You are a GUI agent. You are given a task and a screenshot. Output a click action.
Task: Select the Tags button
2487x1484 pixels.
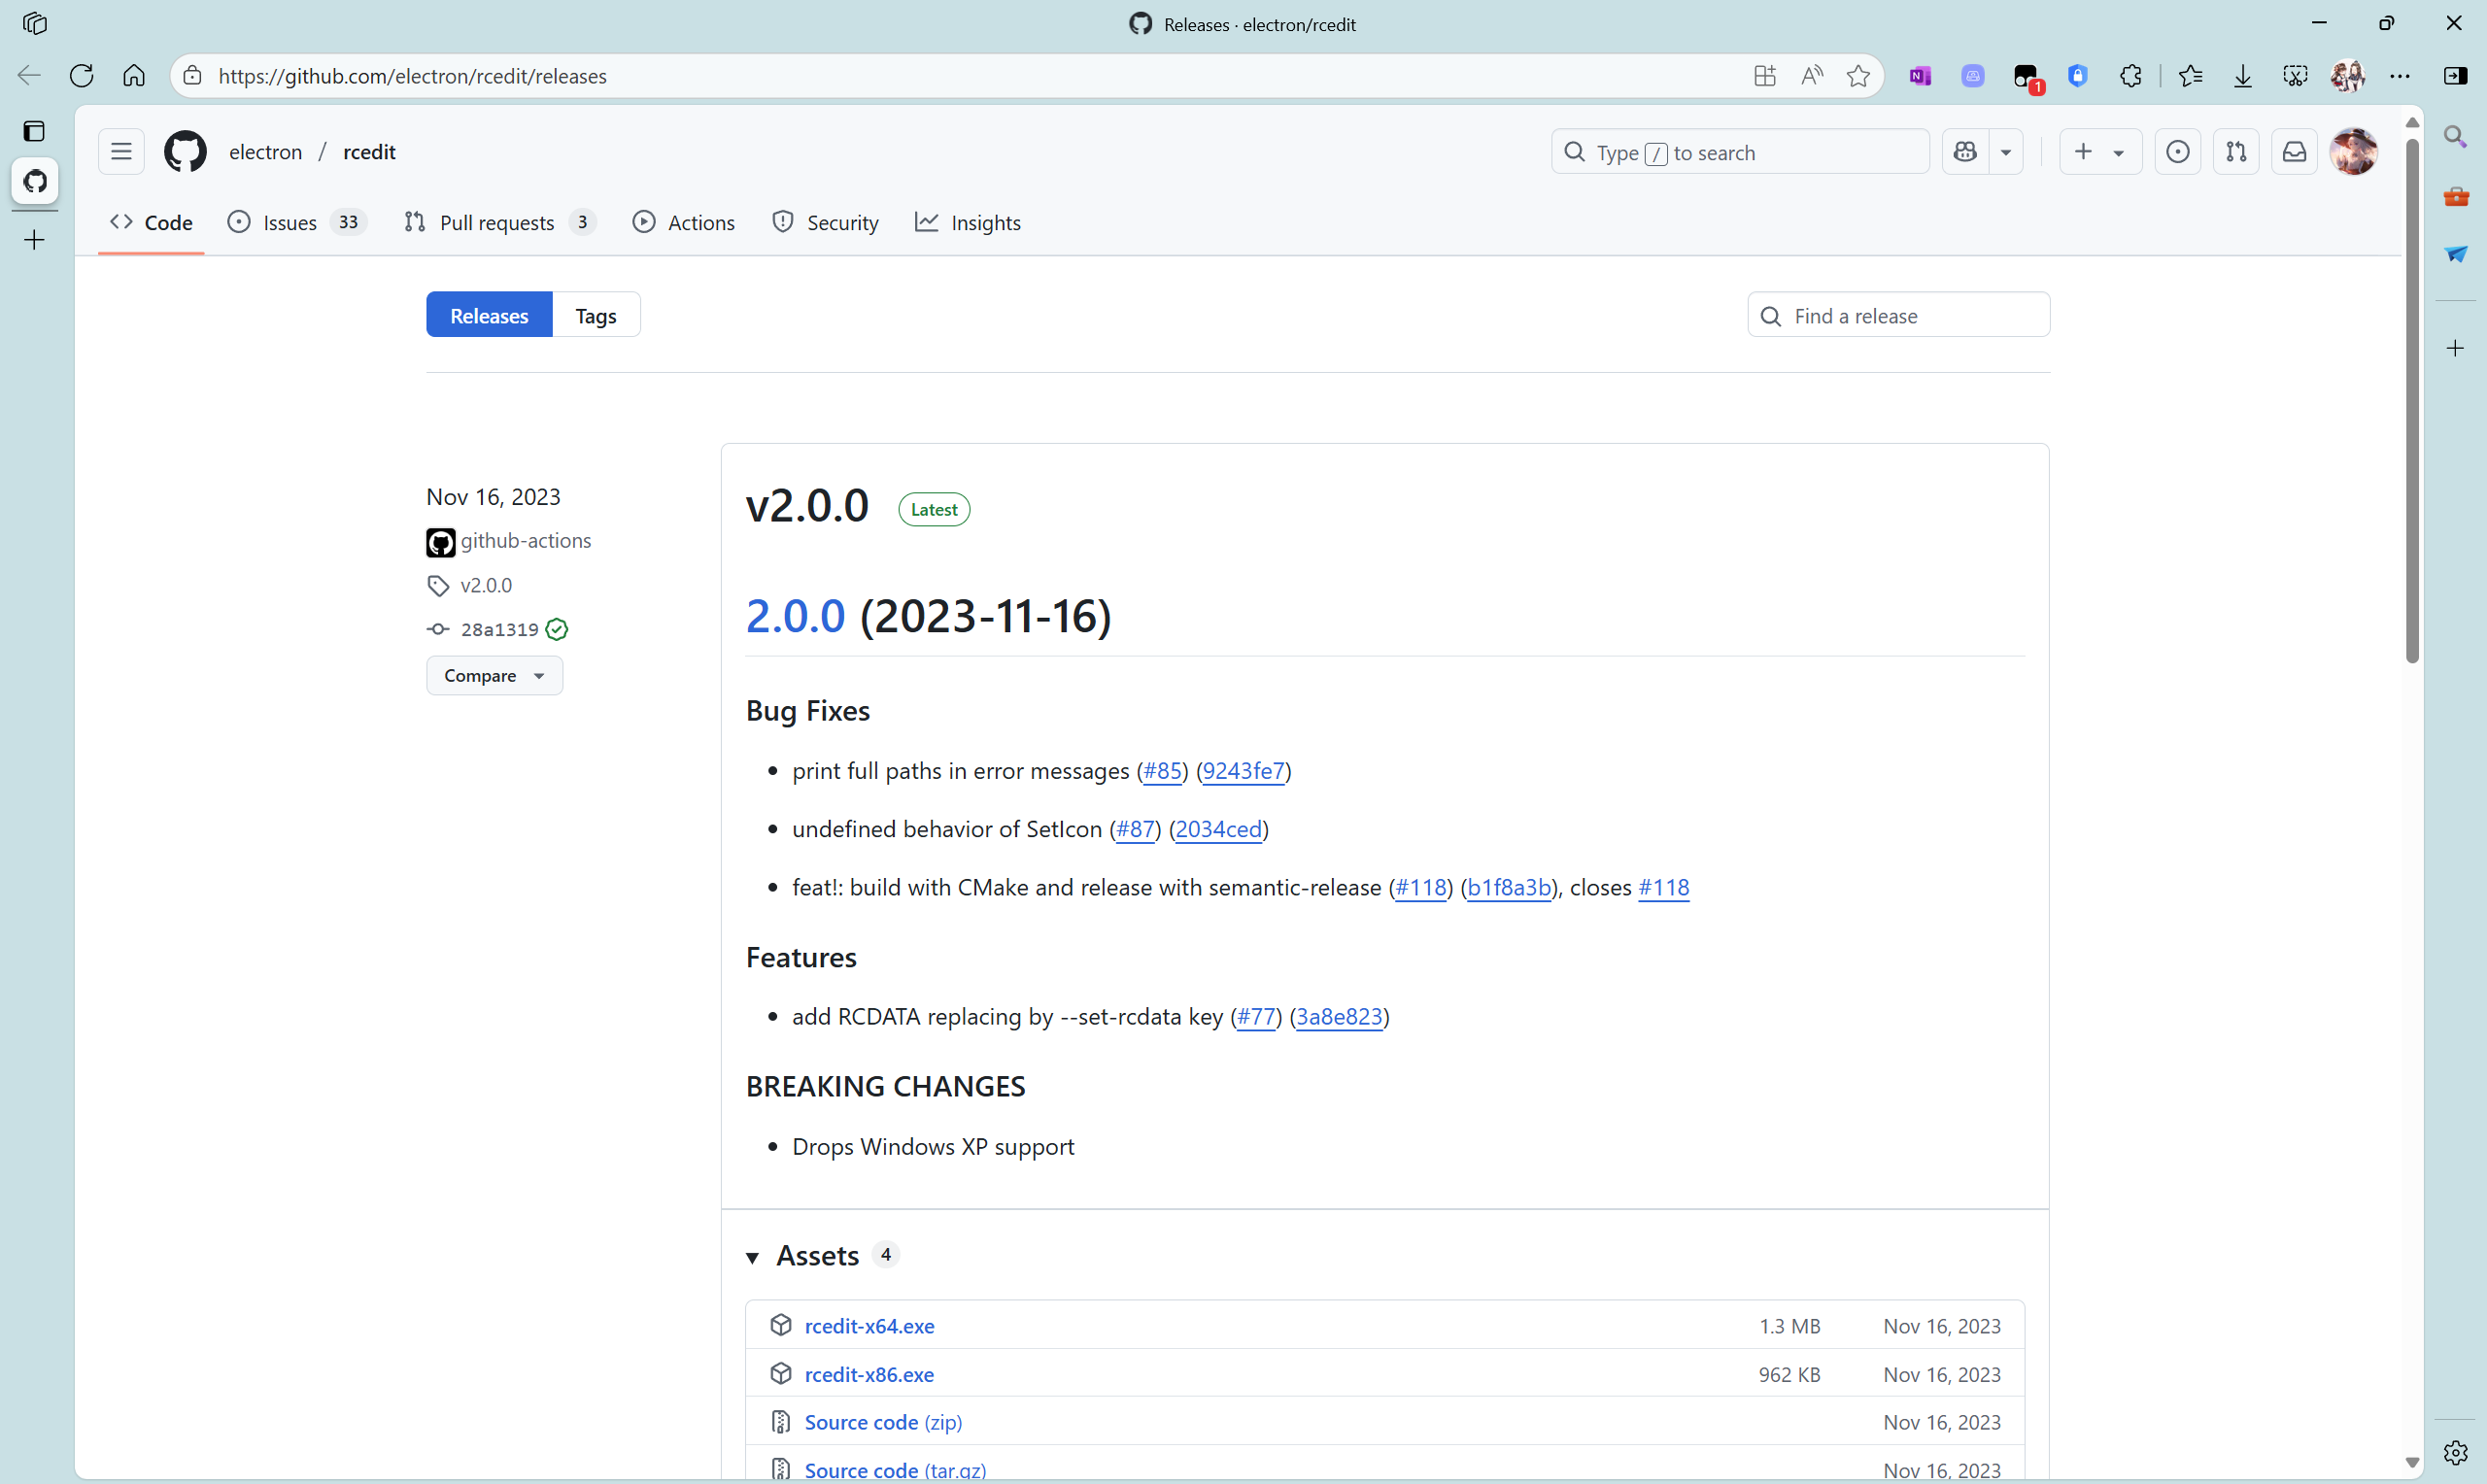pos(596,315)
